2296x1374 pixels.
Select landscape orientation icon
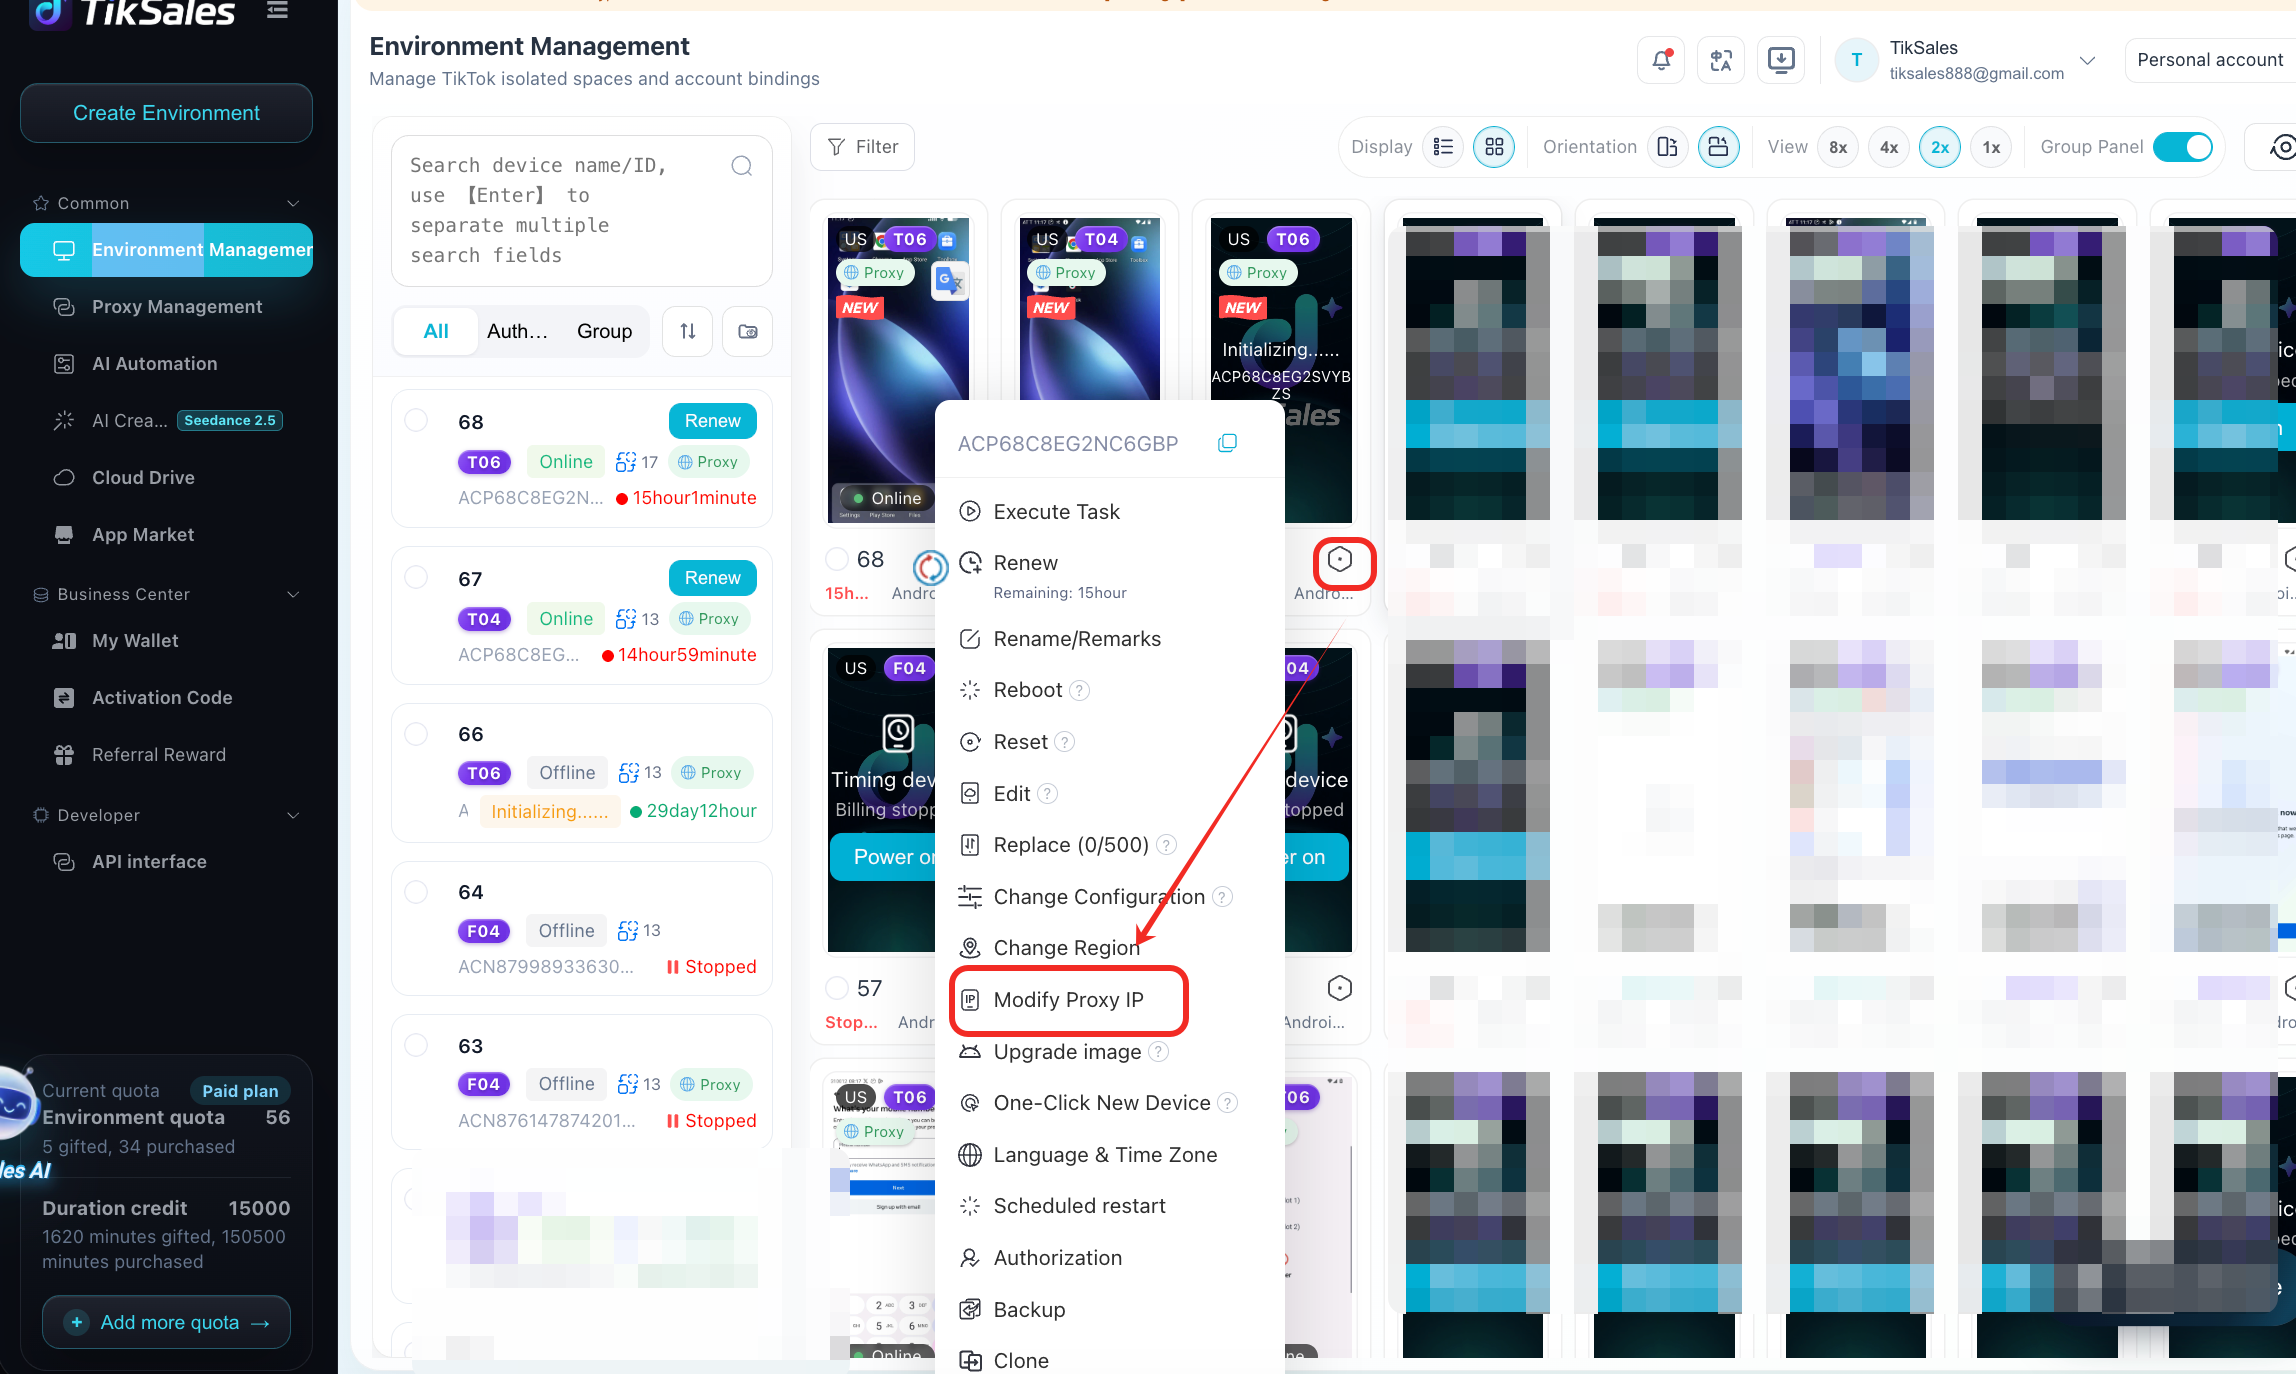tap(1718, 147)
